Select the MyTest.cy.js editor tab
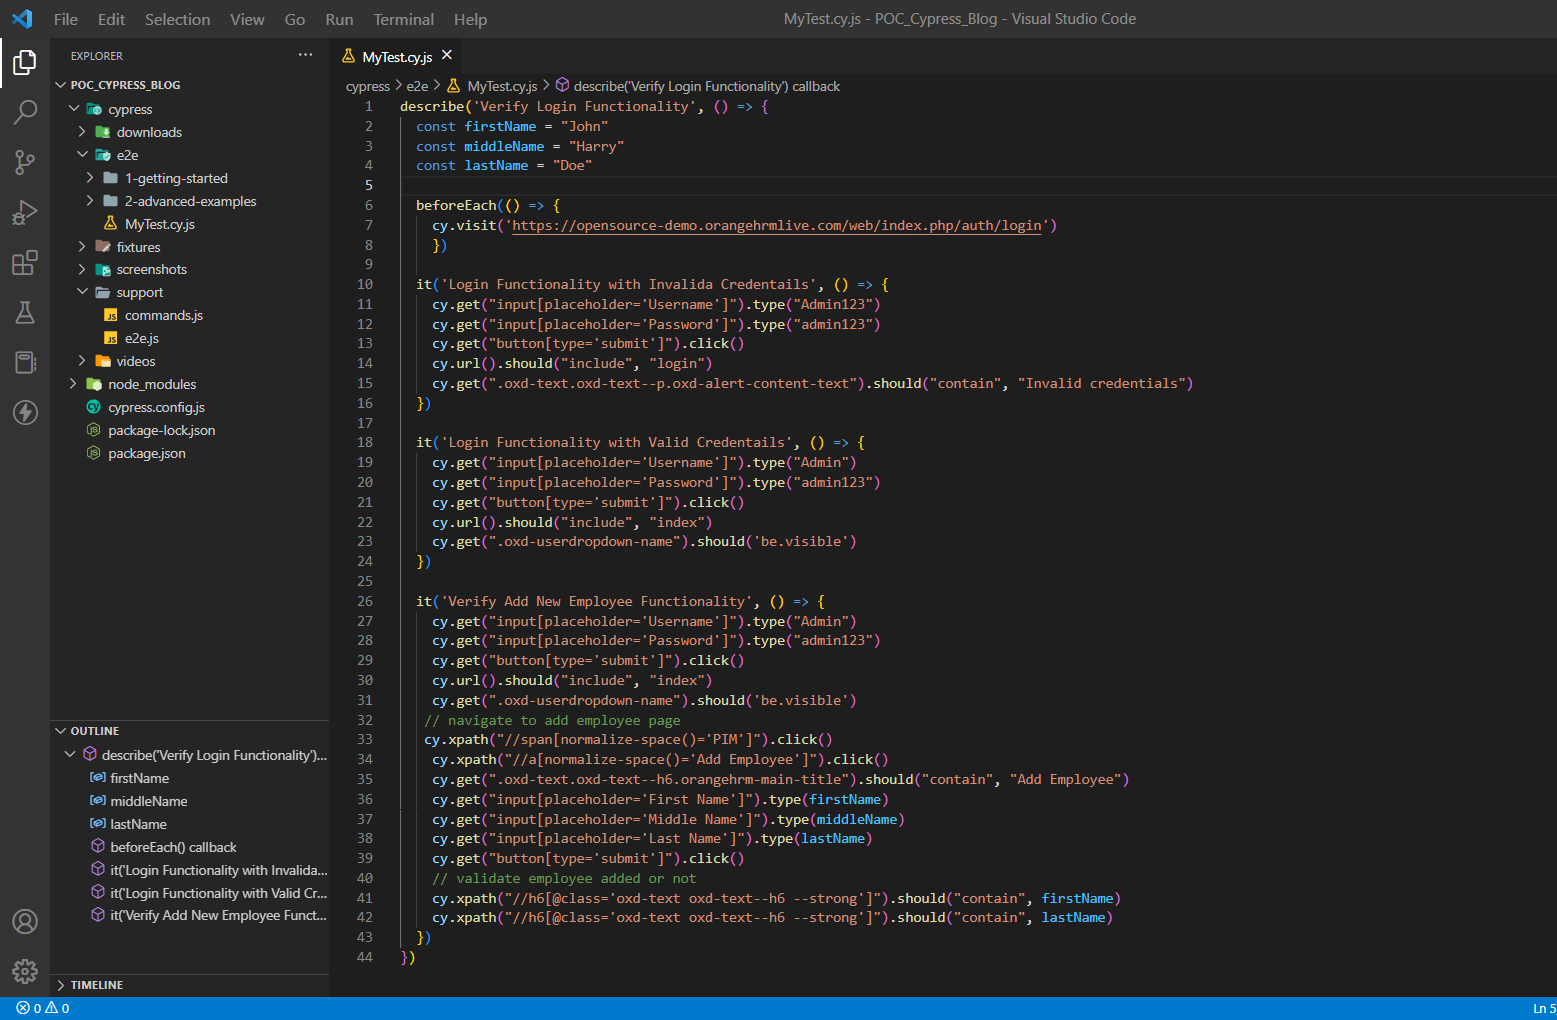The height and width of the screenshot is (1020, 1557). [x=397, y=56]
